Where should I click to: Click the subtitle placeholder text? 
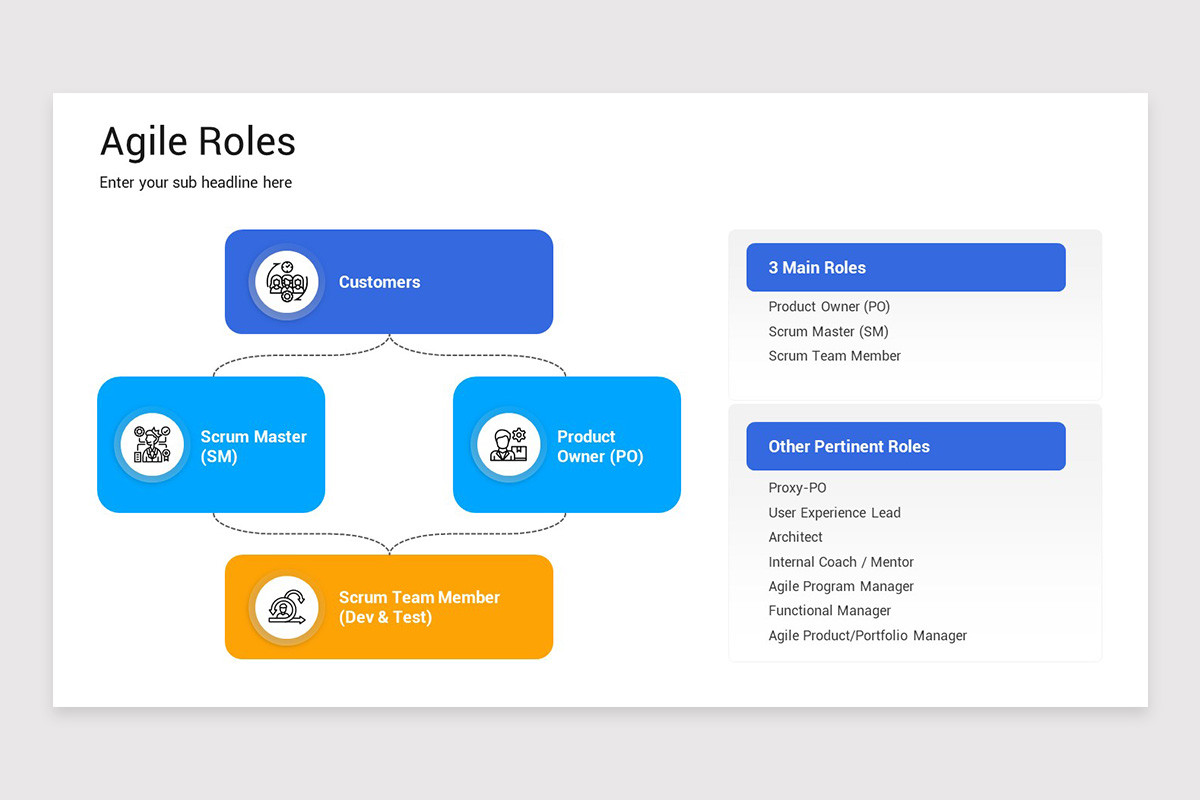(195, 182)
